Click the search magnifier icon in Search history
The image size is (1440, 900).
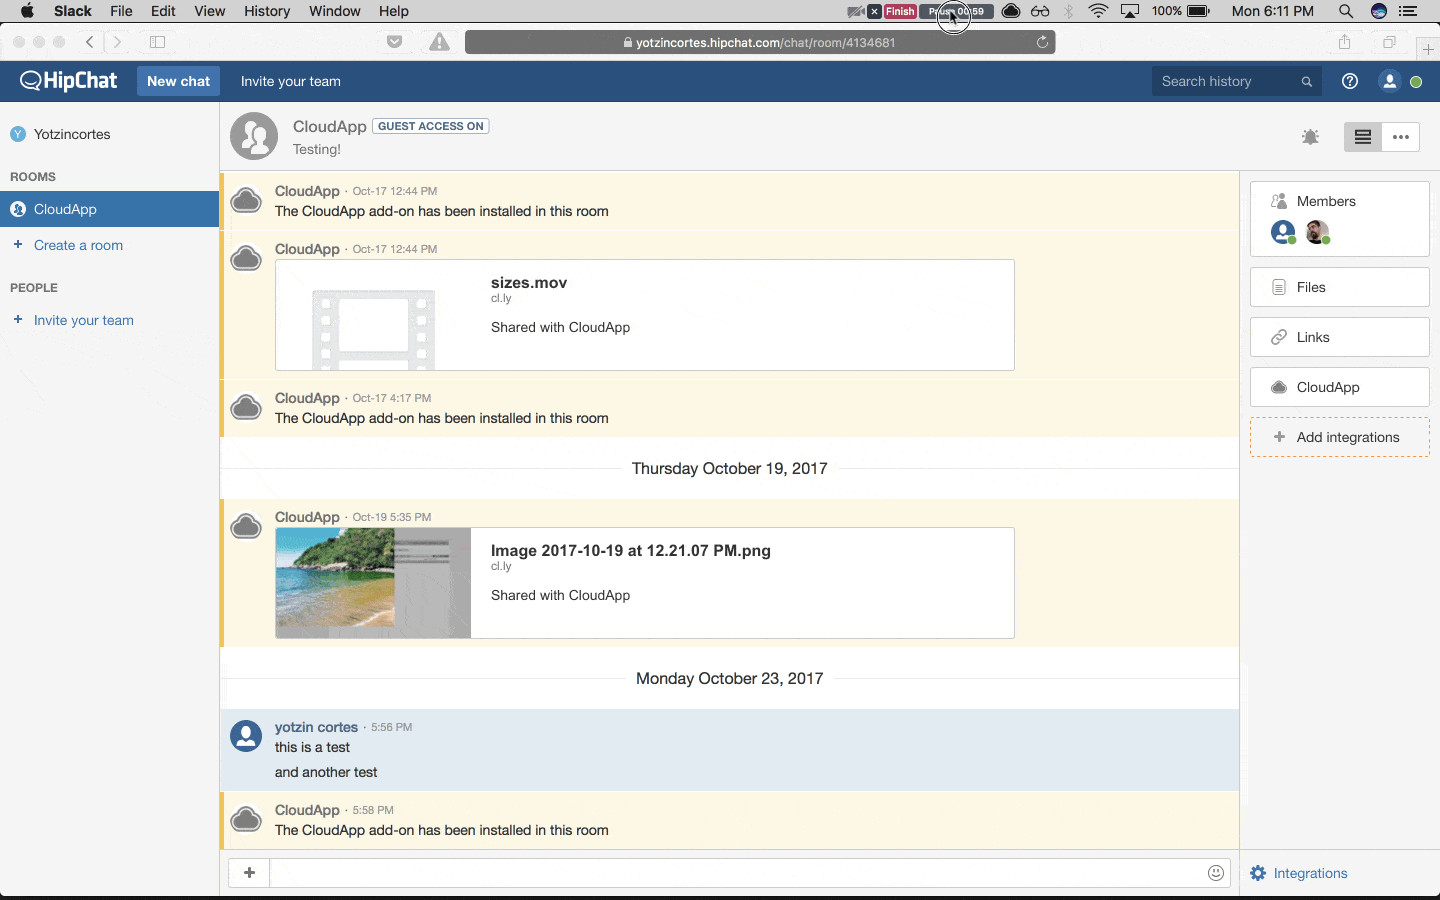(1306, 82)
